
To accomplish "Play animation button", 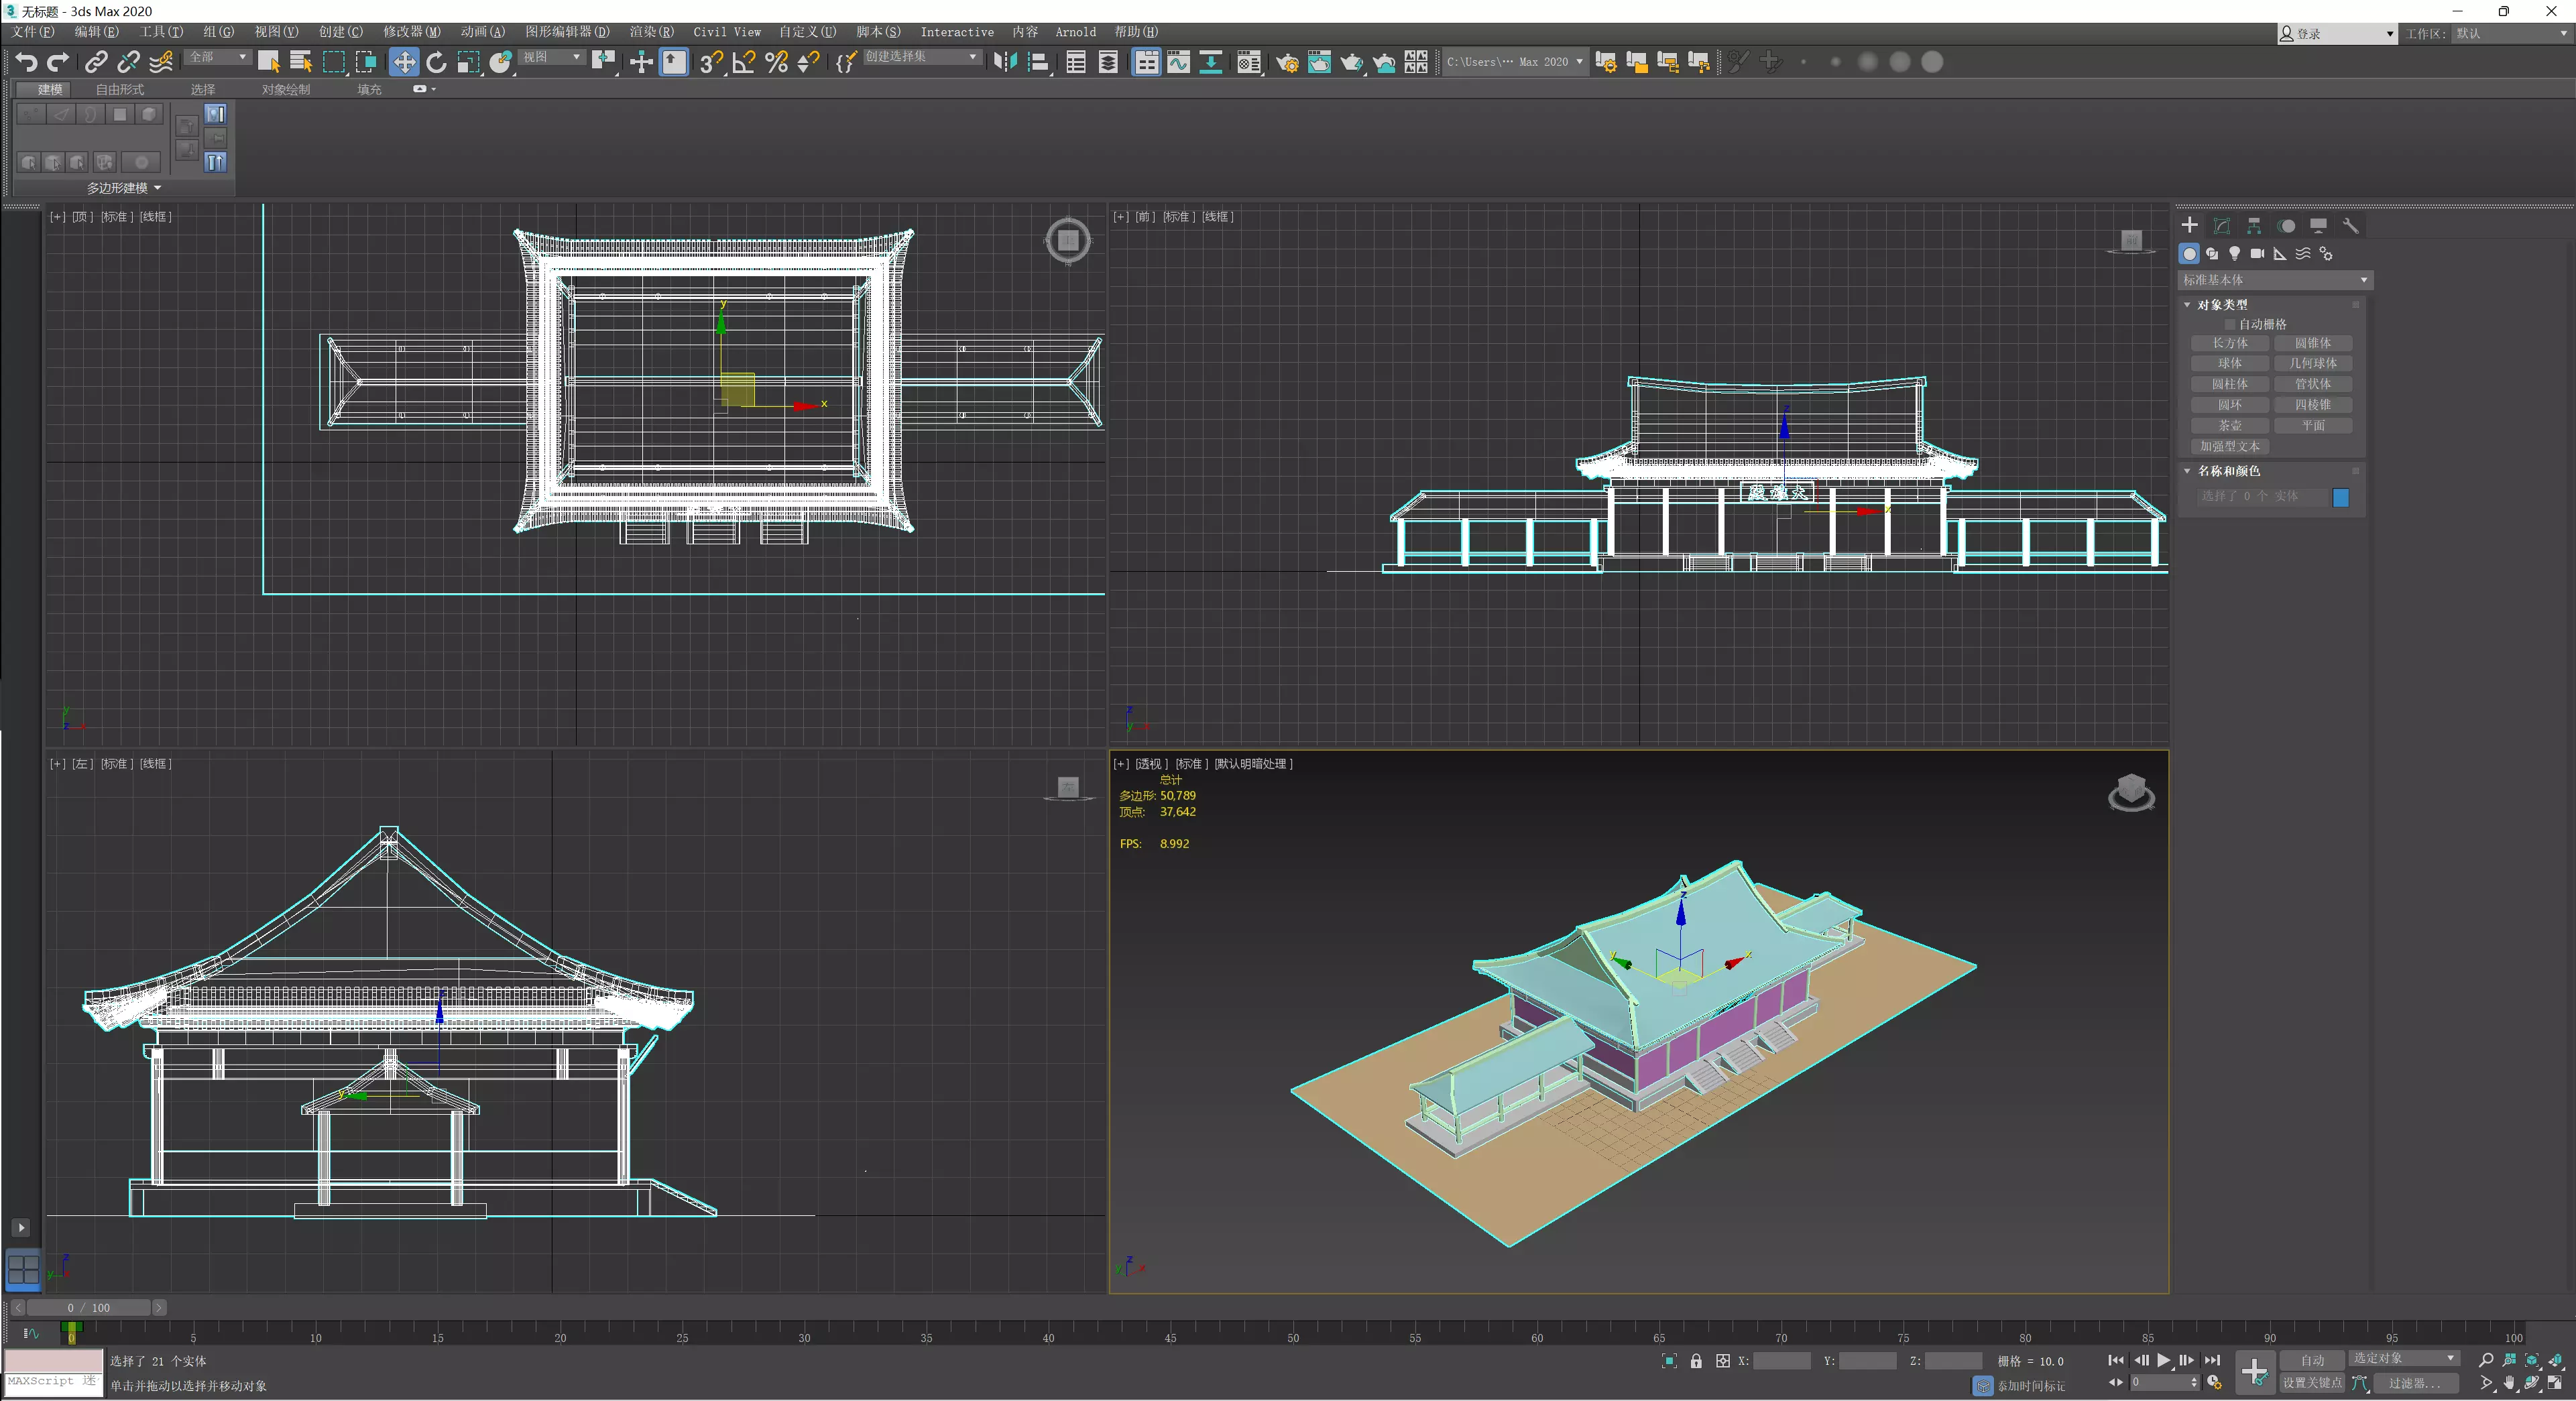I will pos(2163,1360).
